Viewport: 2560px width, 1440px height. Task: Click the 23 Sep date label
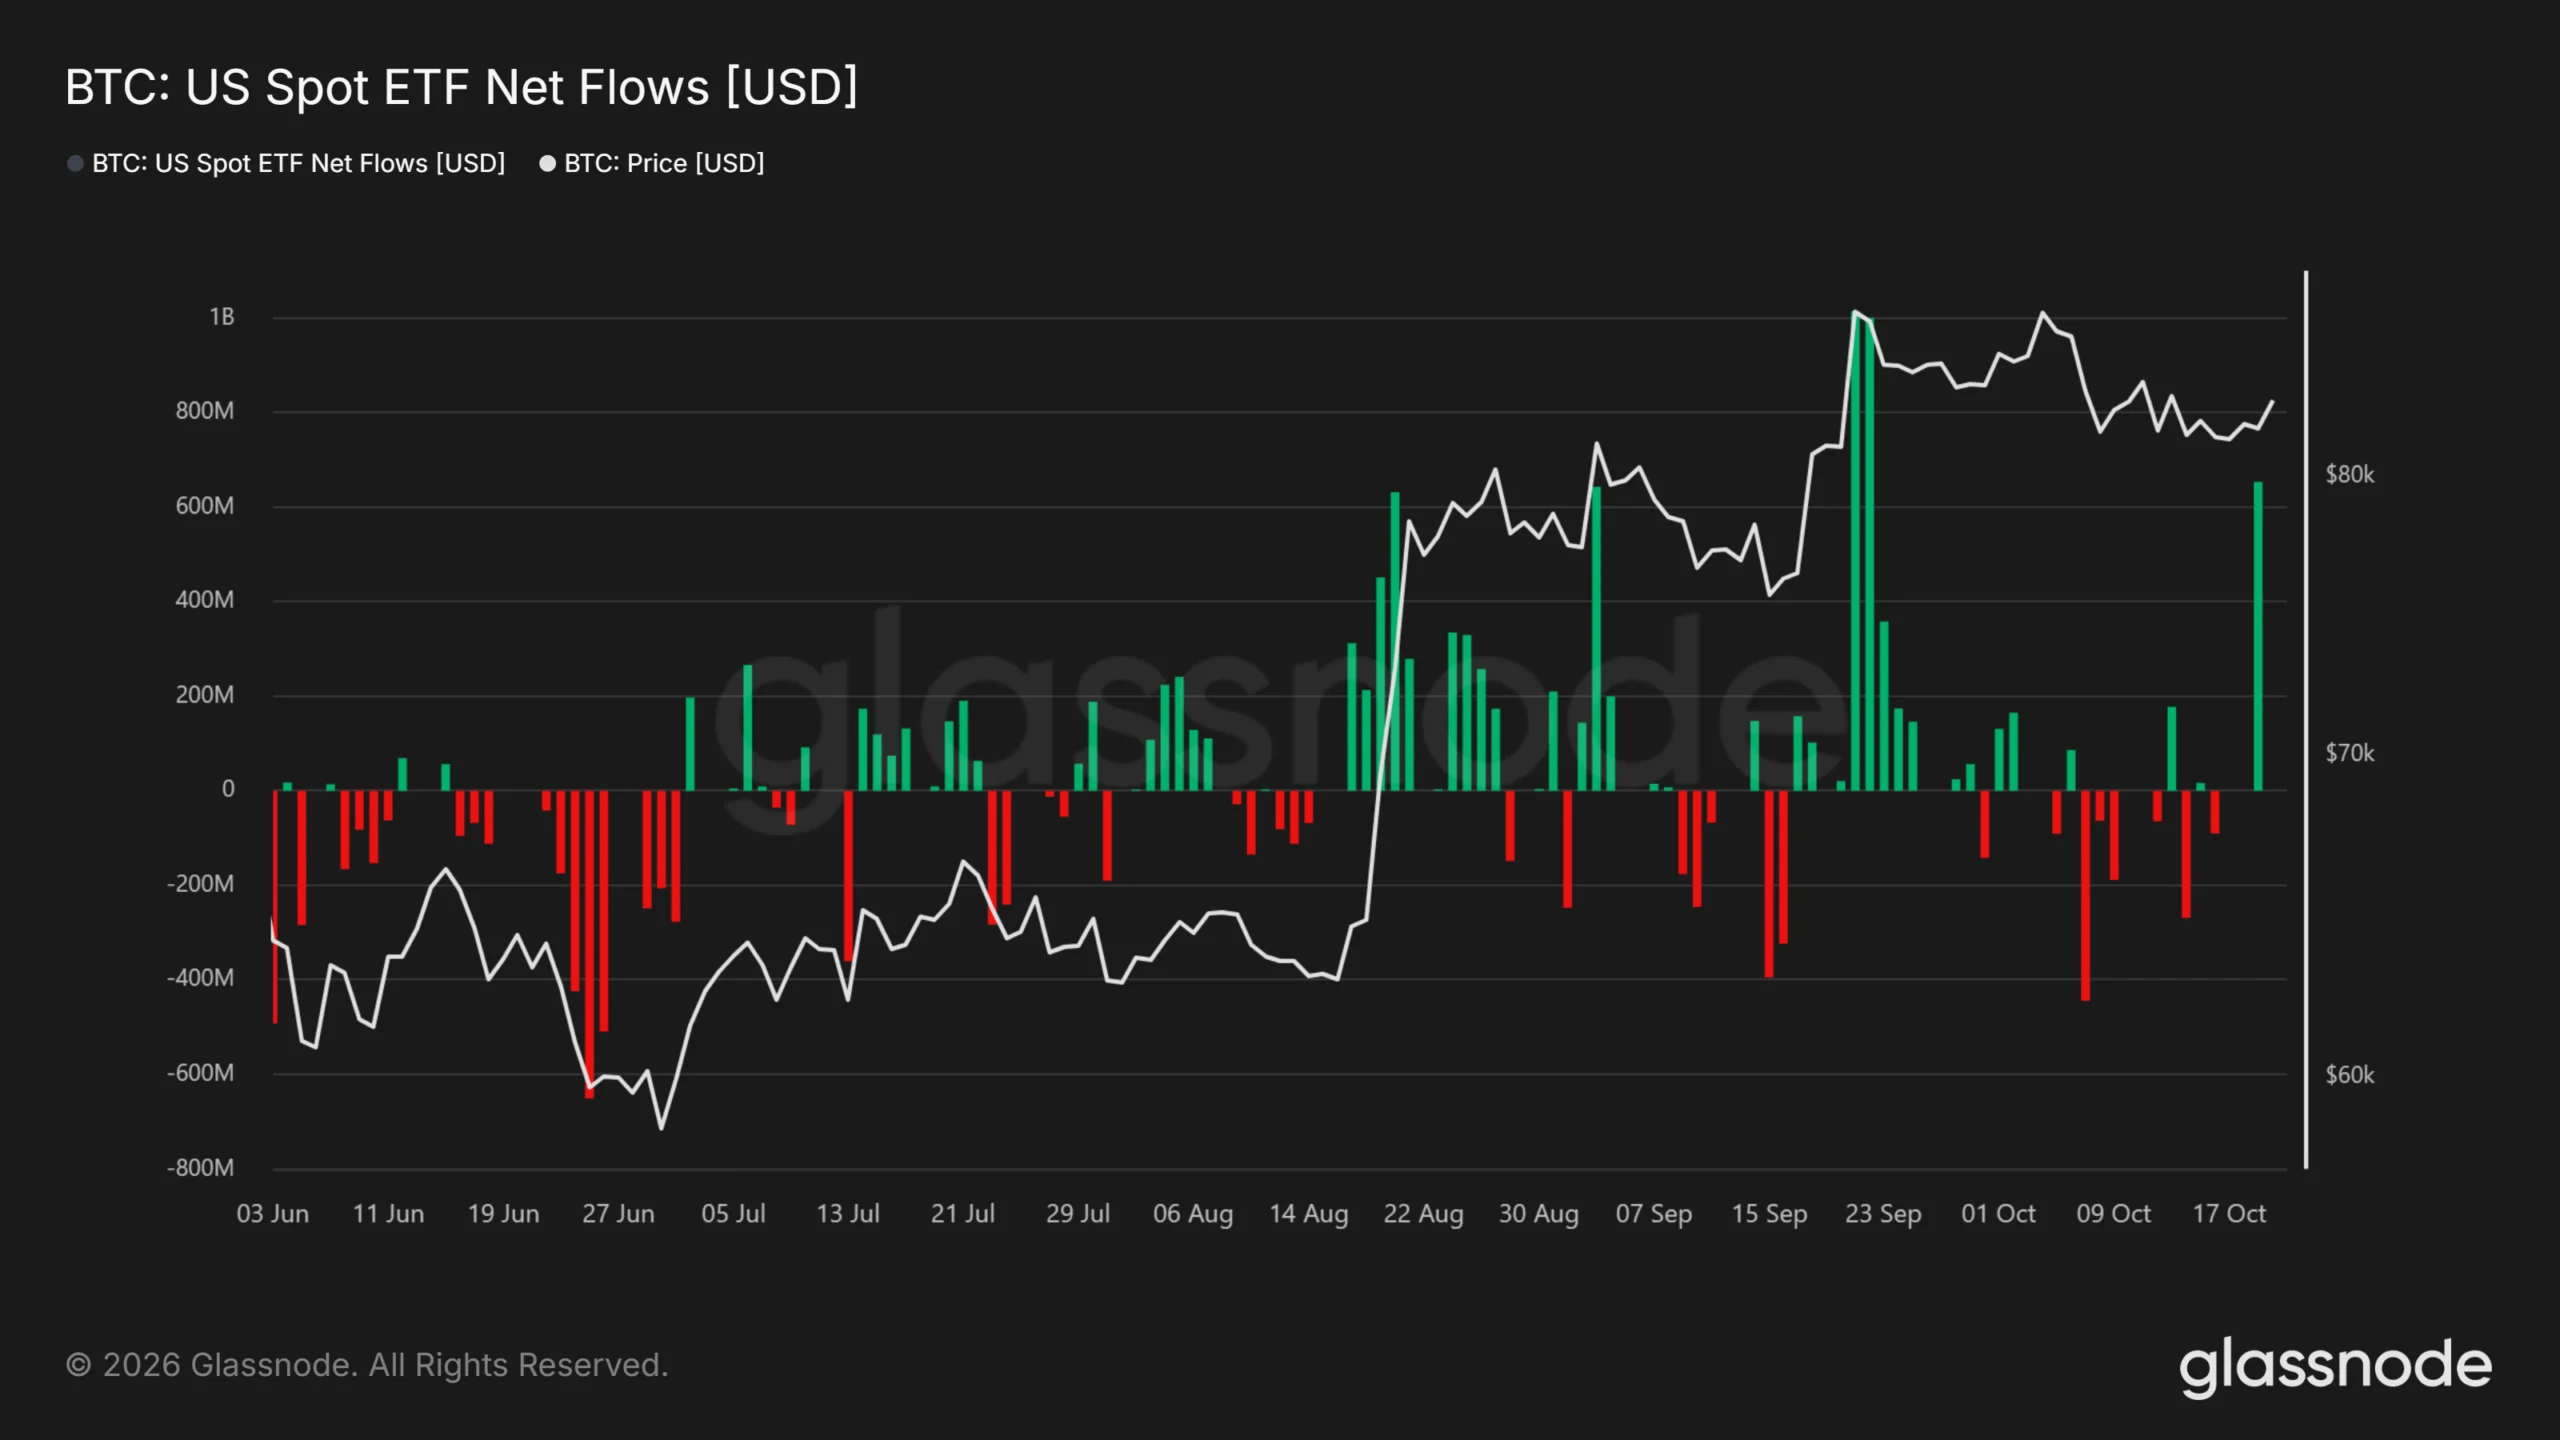click(1883, 1214)
